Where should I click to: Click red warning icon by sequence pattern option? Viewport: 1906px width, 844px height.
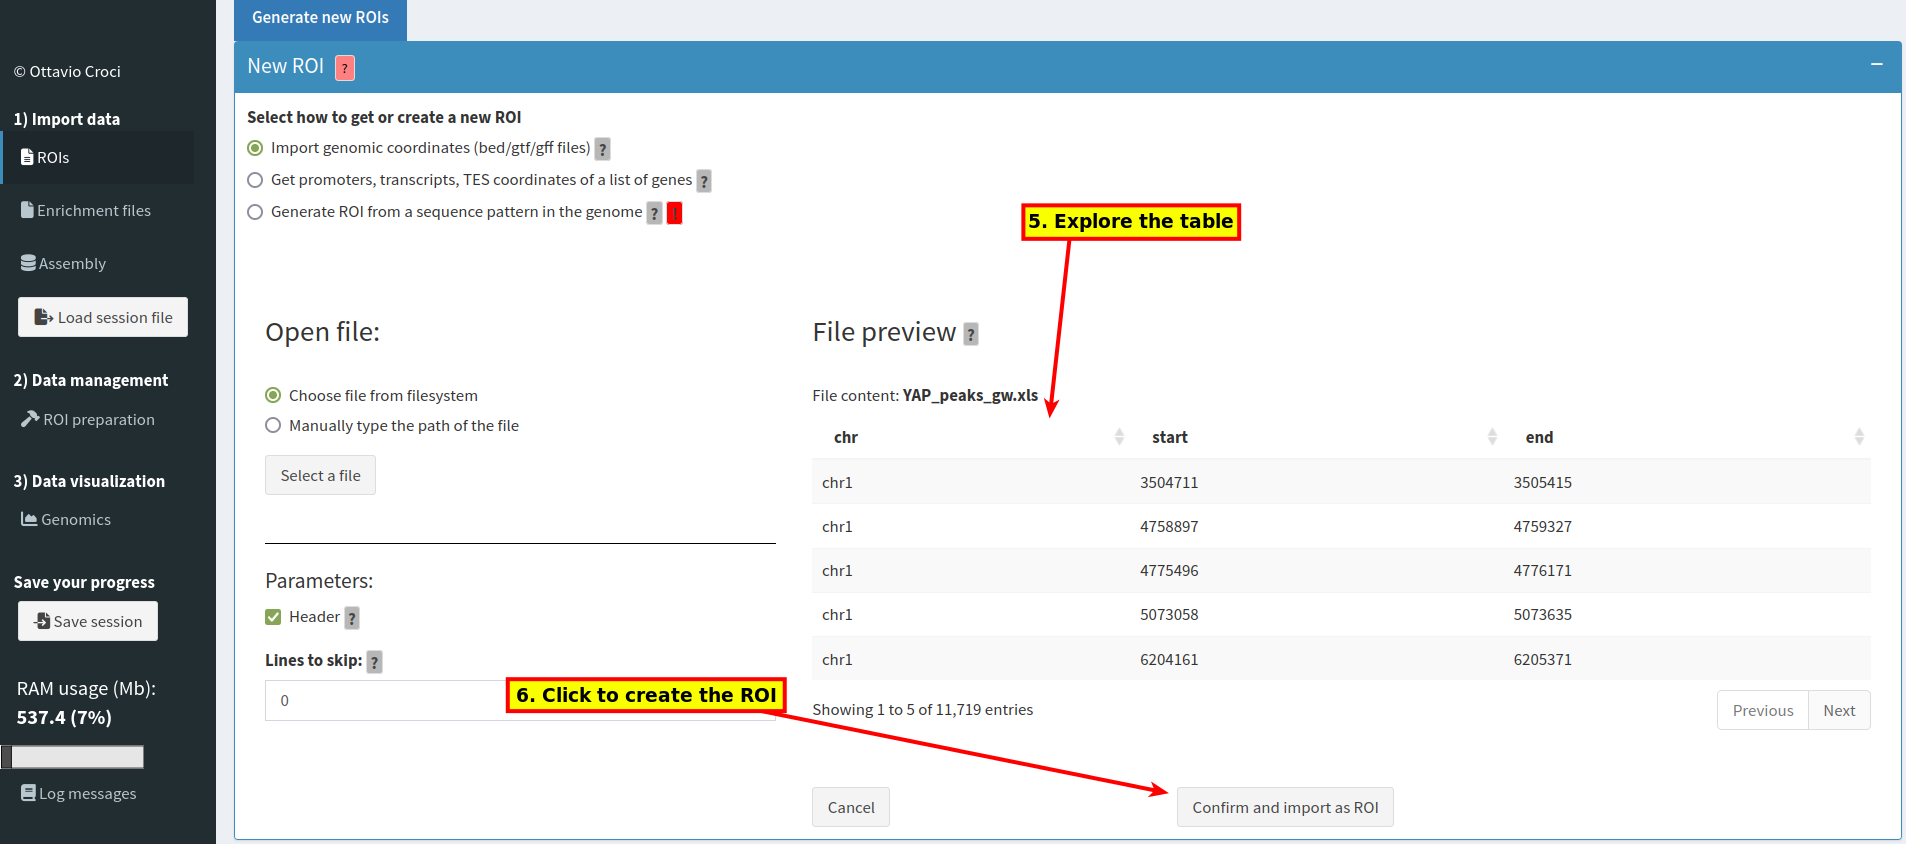coord(675,213)
